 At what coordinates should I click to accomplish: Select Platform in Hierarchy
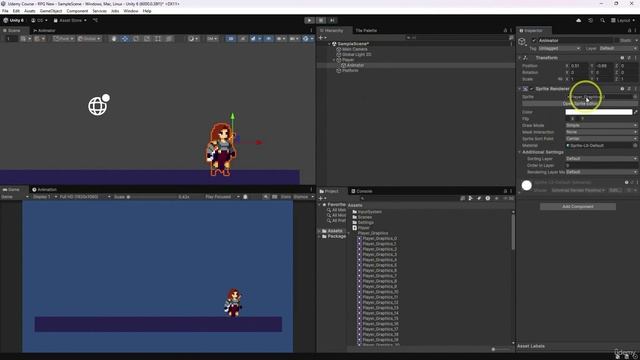350,71
